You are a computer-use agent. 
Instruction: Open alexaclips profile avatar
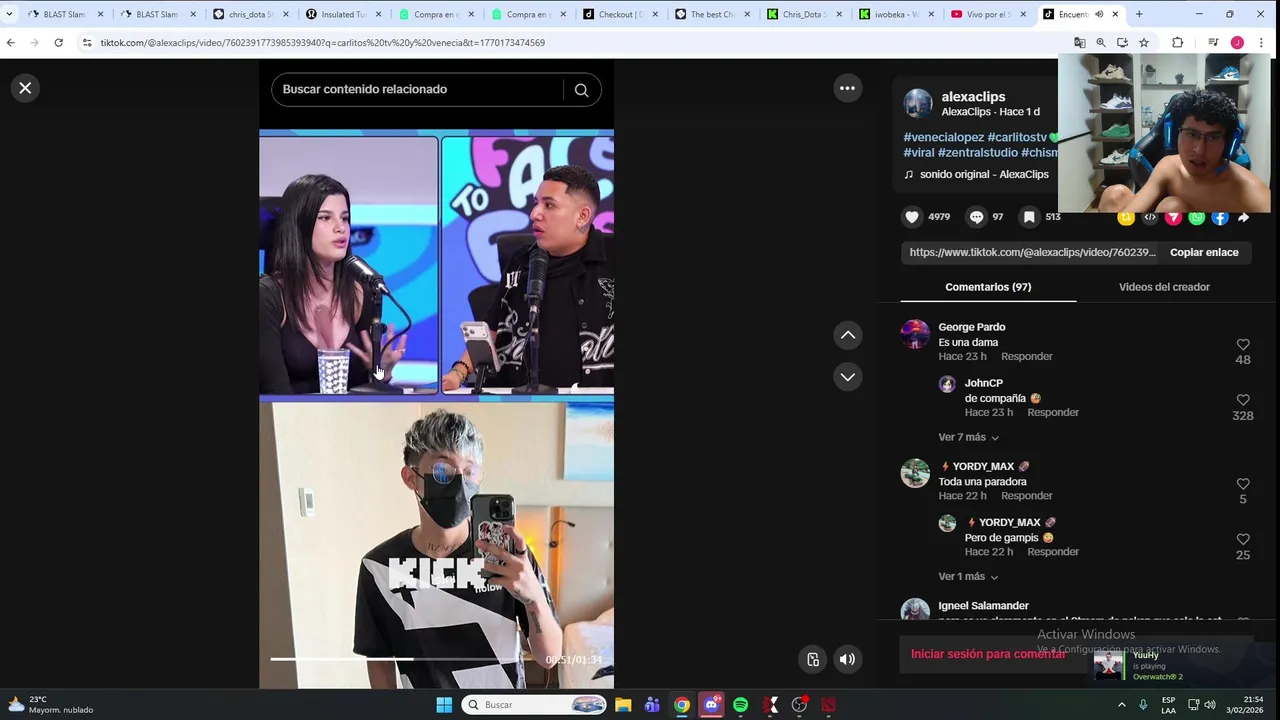point(918,104)
